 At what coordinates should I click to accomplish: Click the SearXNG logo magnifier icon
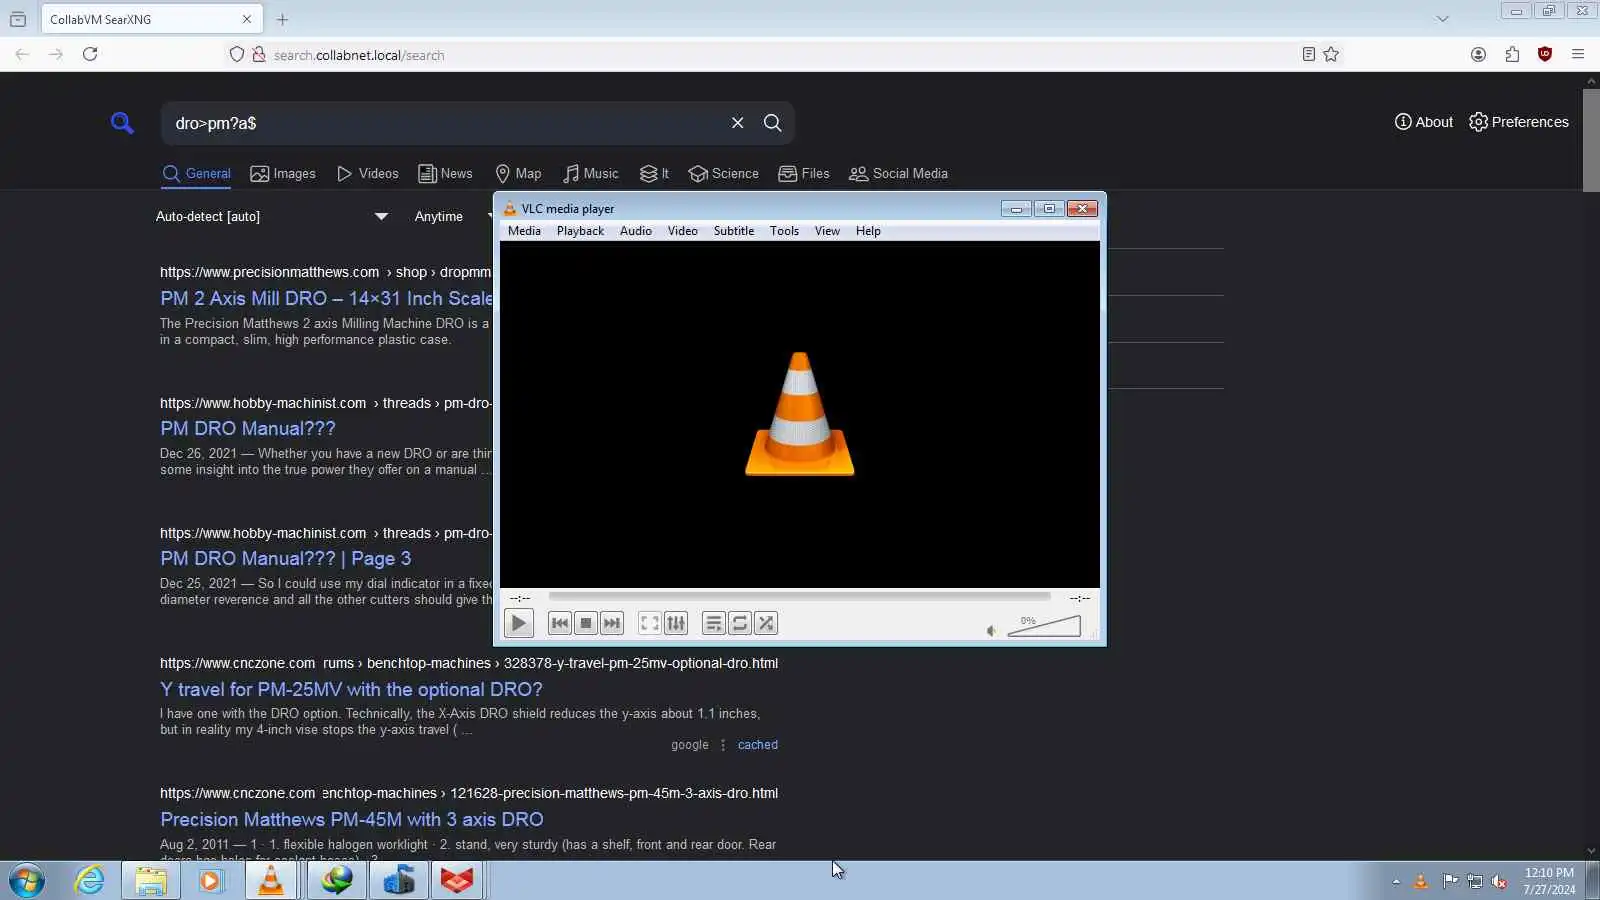point(122,123)
